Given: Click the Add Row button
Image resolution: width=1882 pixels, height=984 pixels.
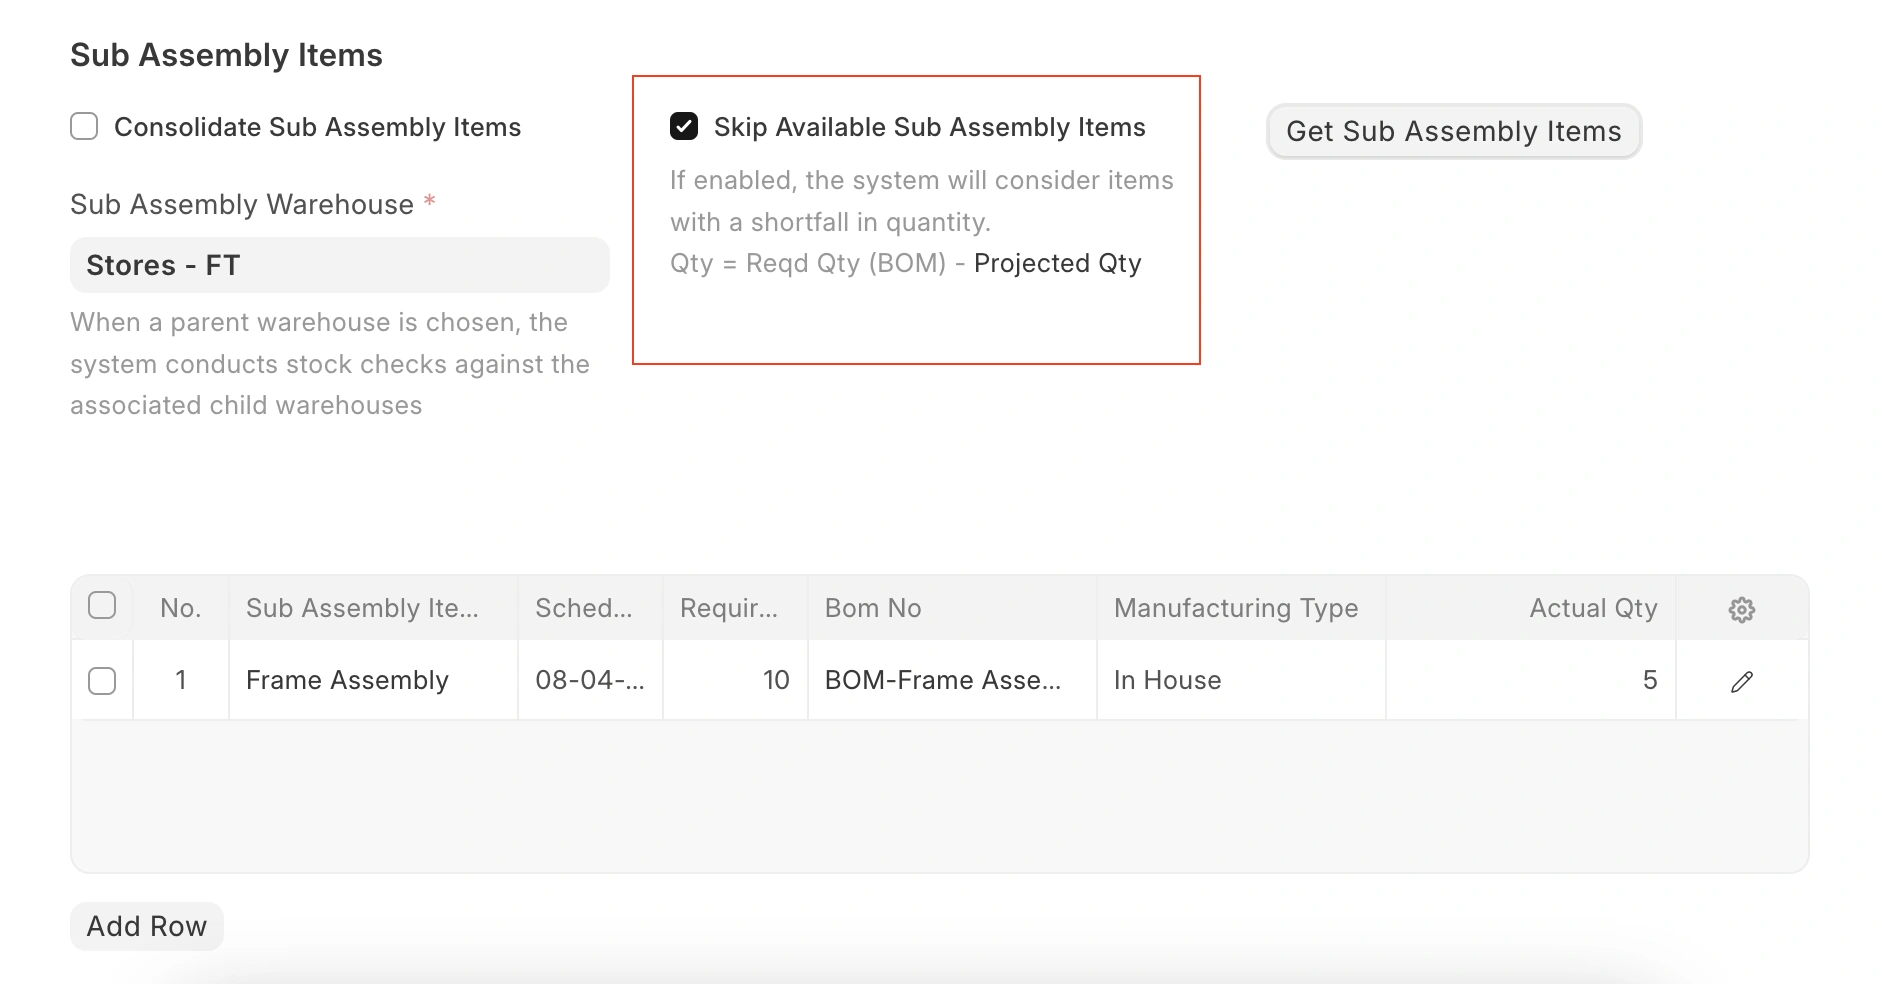Looking at the screenshot, I should (x=147, y=926).
